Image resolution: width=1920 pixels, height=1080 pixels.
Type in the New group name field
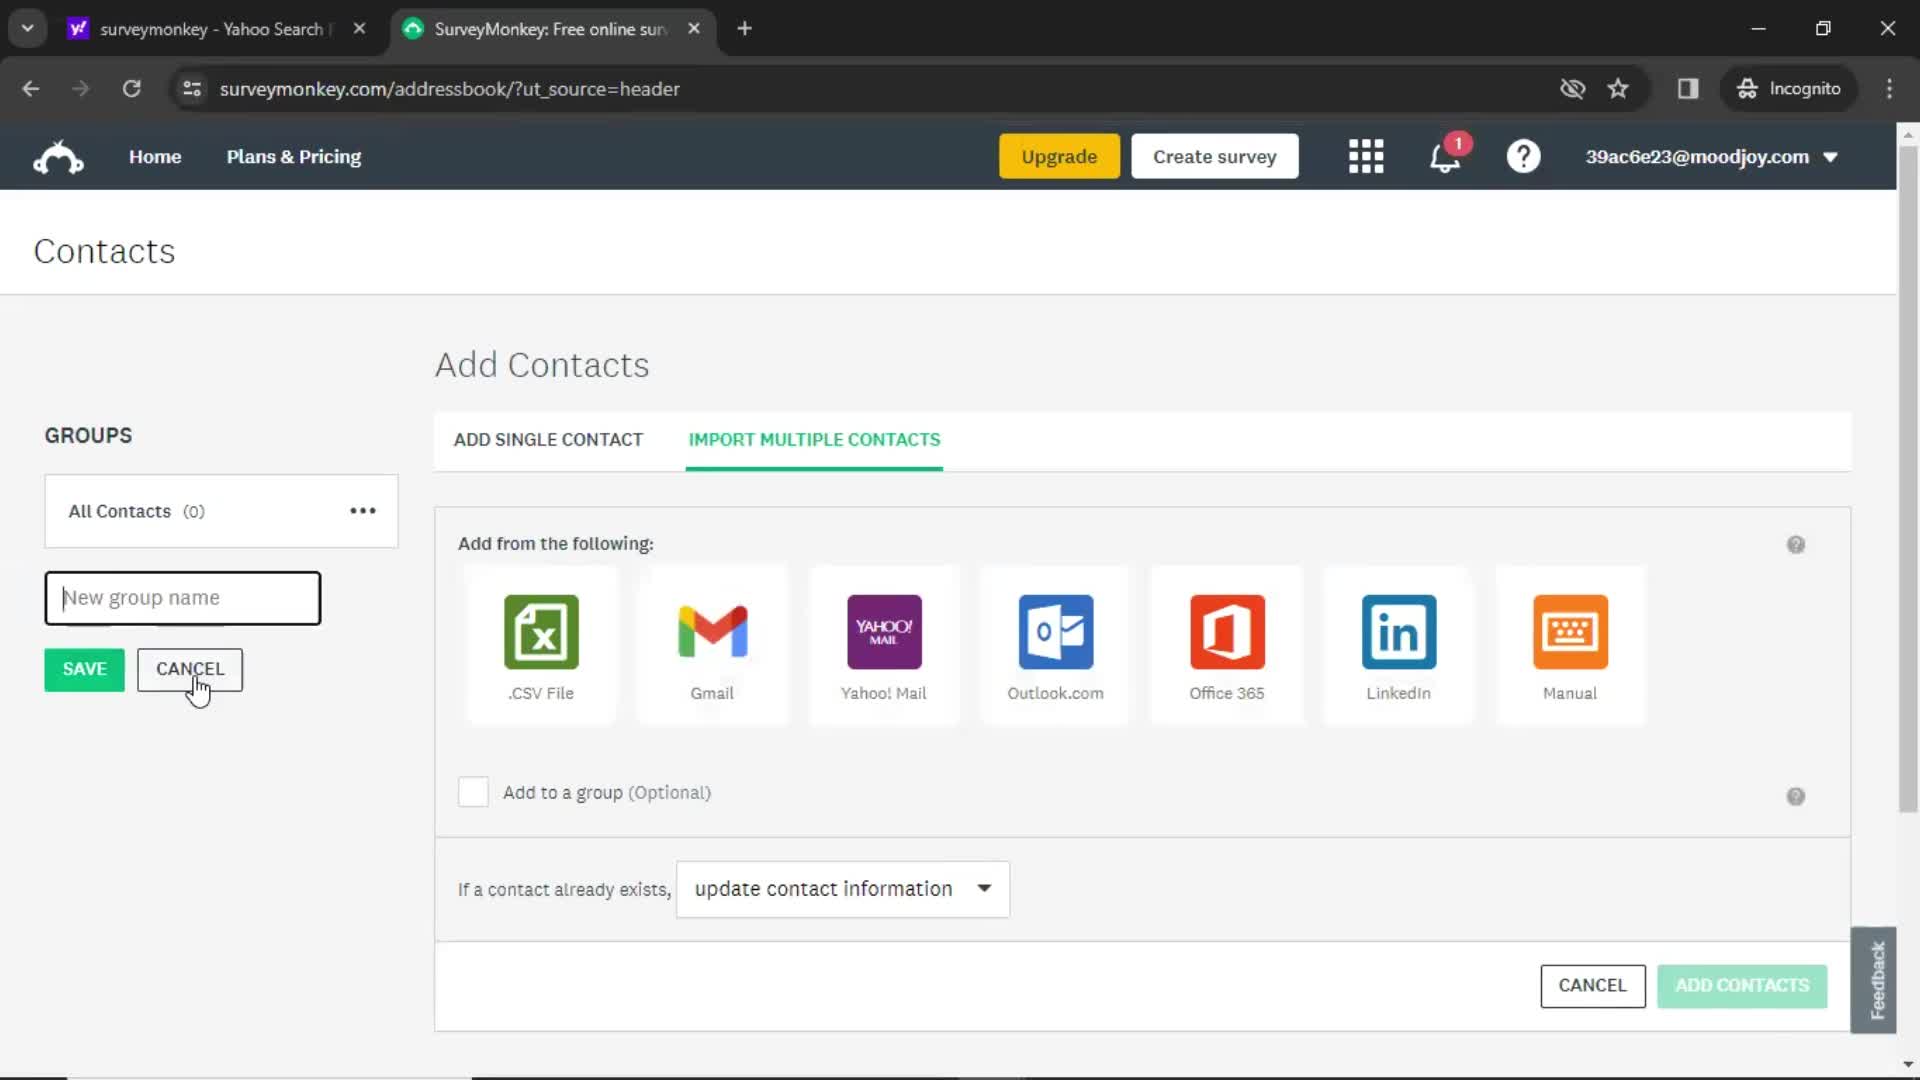[182, 596]
